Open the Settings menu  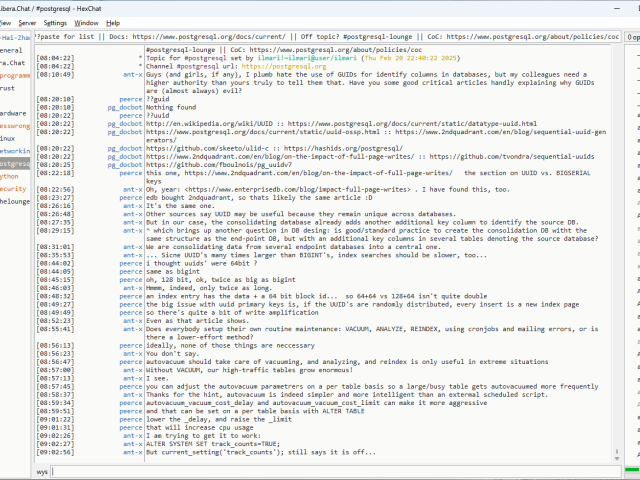55,22
